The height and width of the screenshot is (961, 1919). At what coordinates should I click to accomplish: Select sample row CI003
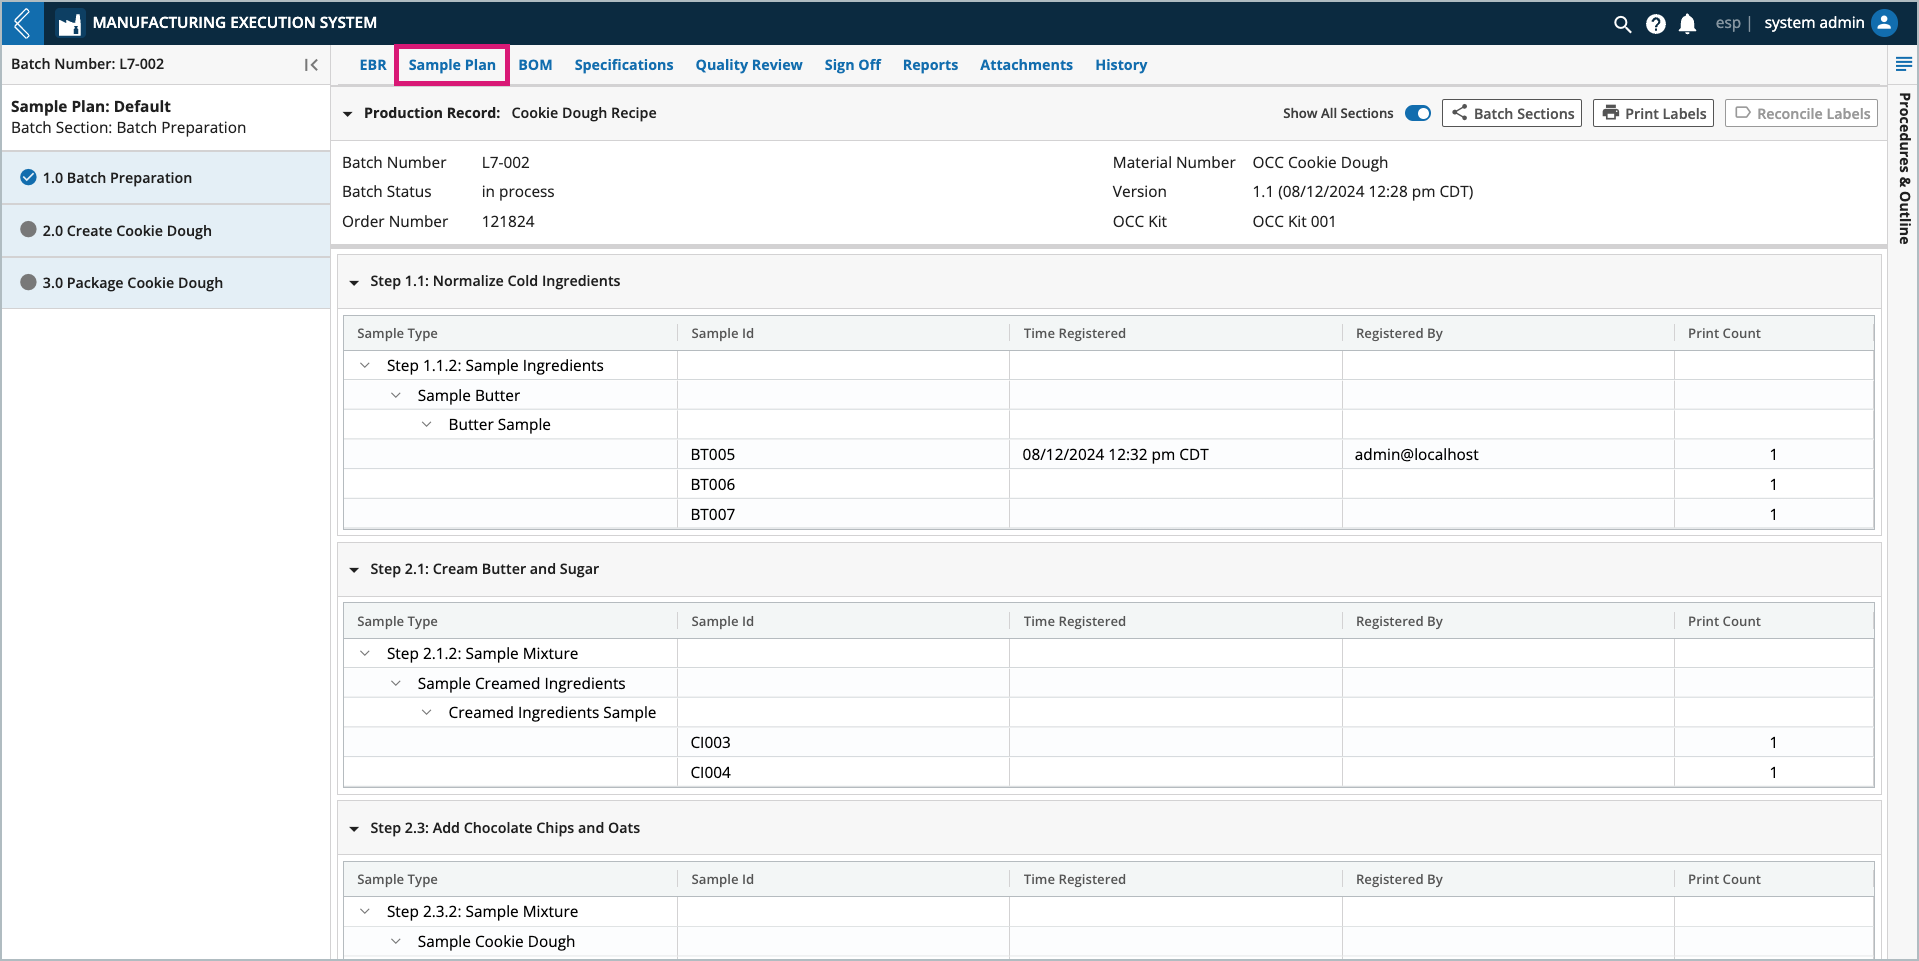coord(1108,742)
